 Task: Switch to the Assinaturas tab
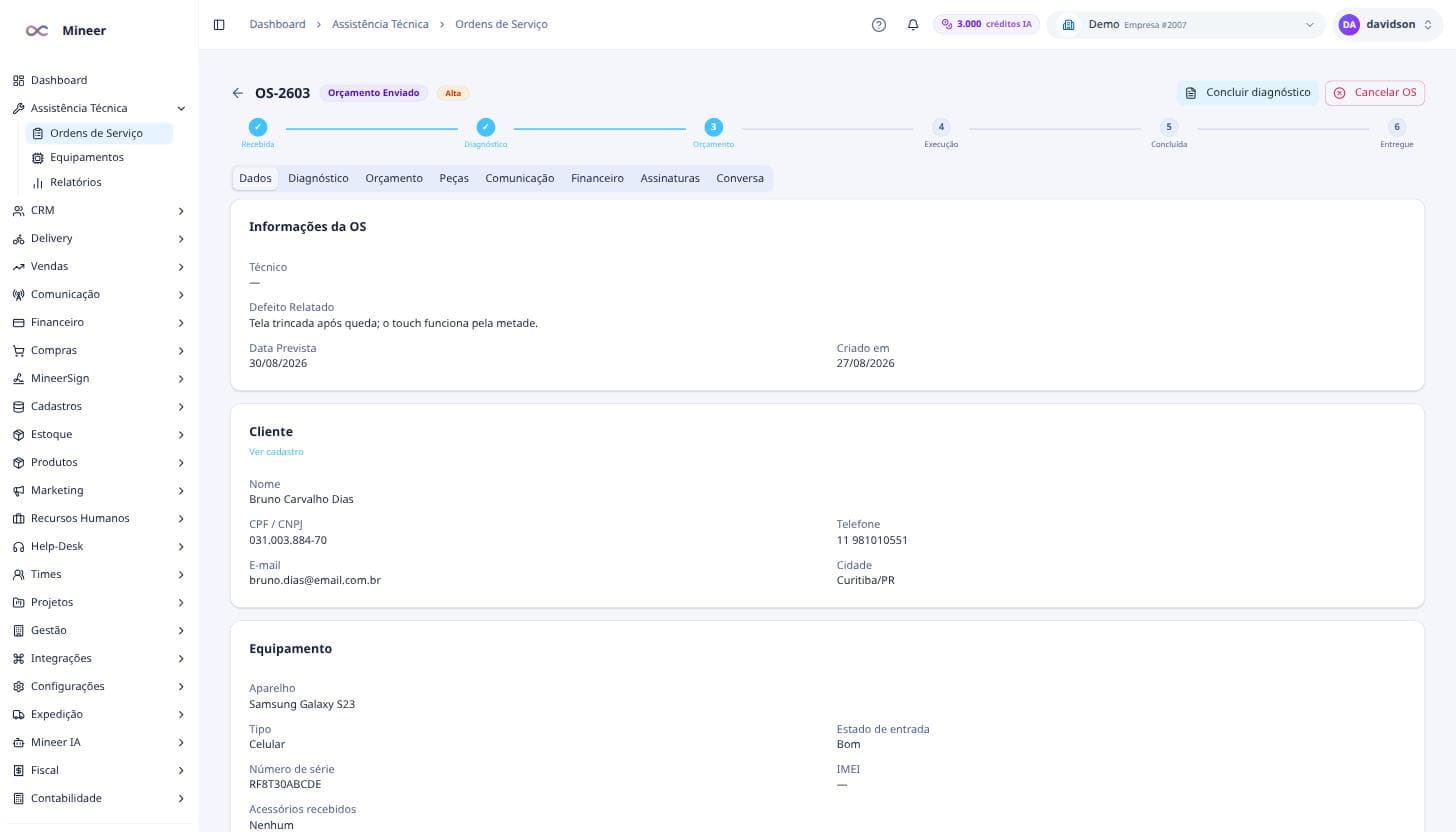(670, 178)
